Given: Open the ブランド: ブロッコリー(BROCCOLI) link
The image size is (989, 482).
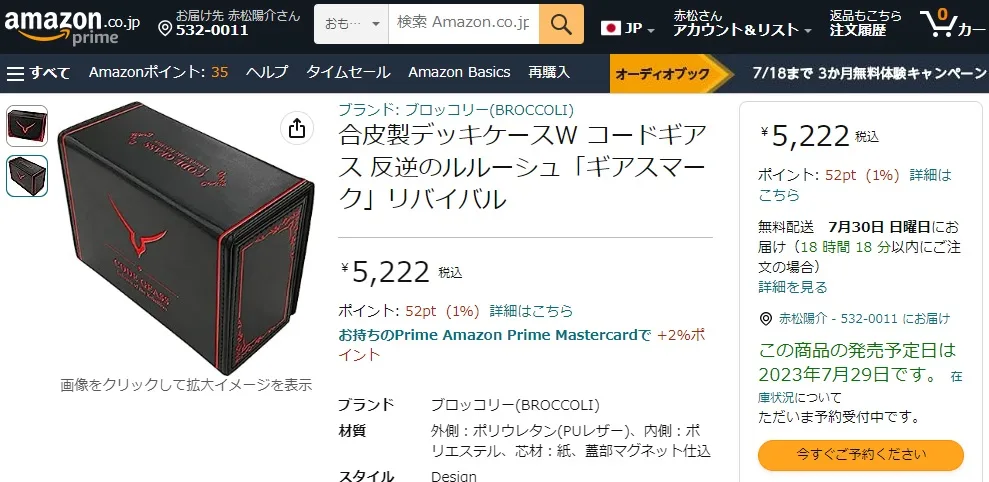Looking at the screenshot, I should pyautogui.click(x=456, y=110).
